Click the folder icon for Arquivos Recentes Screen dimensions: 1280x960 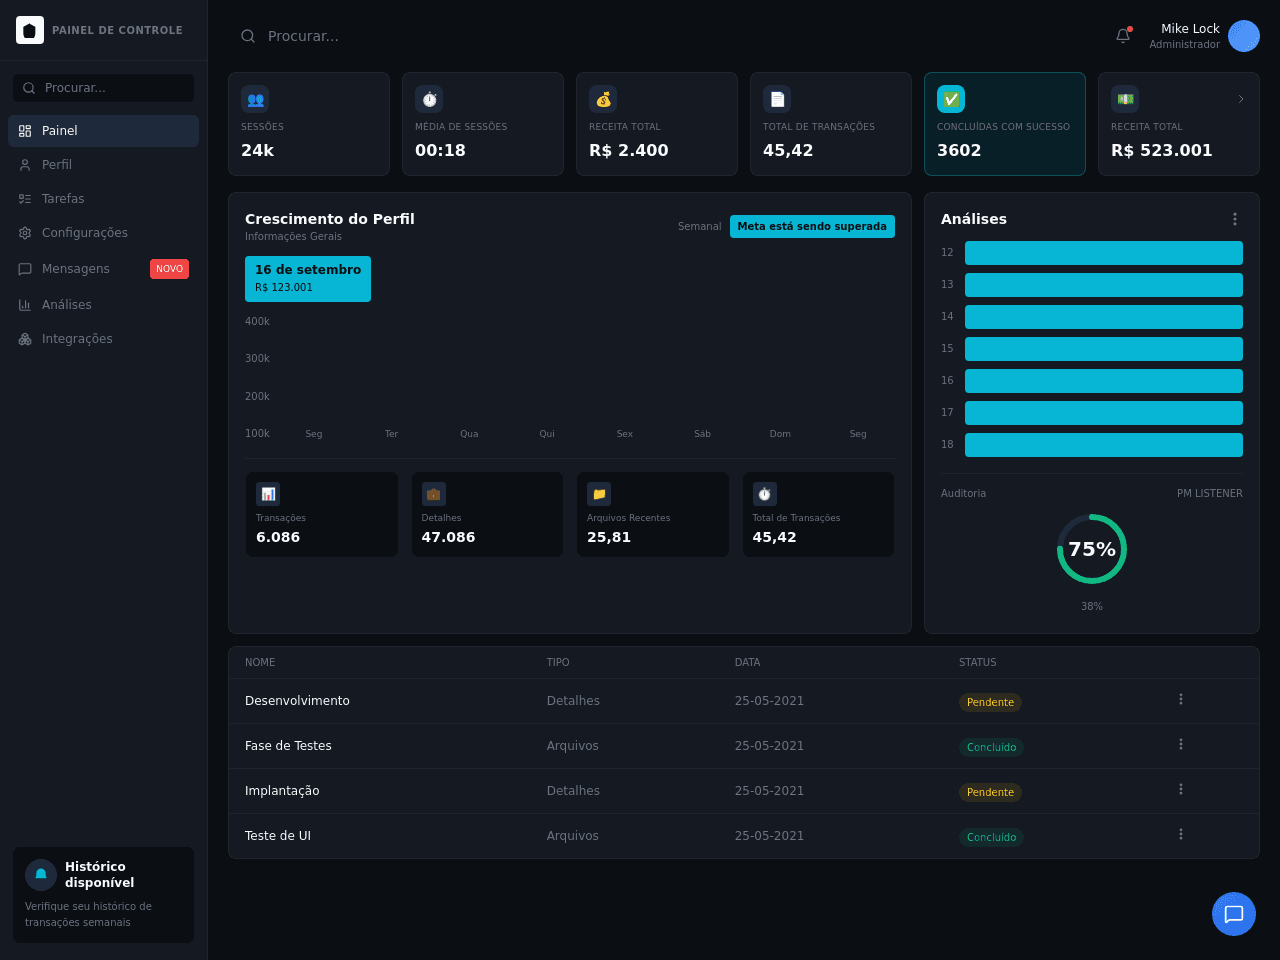click(599, 494)
